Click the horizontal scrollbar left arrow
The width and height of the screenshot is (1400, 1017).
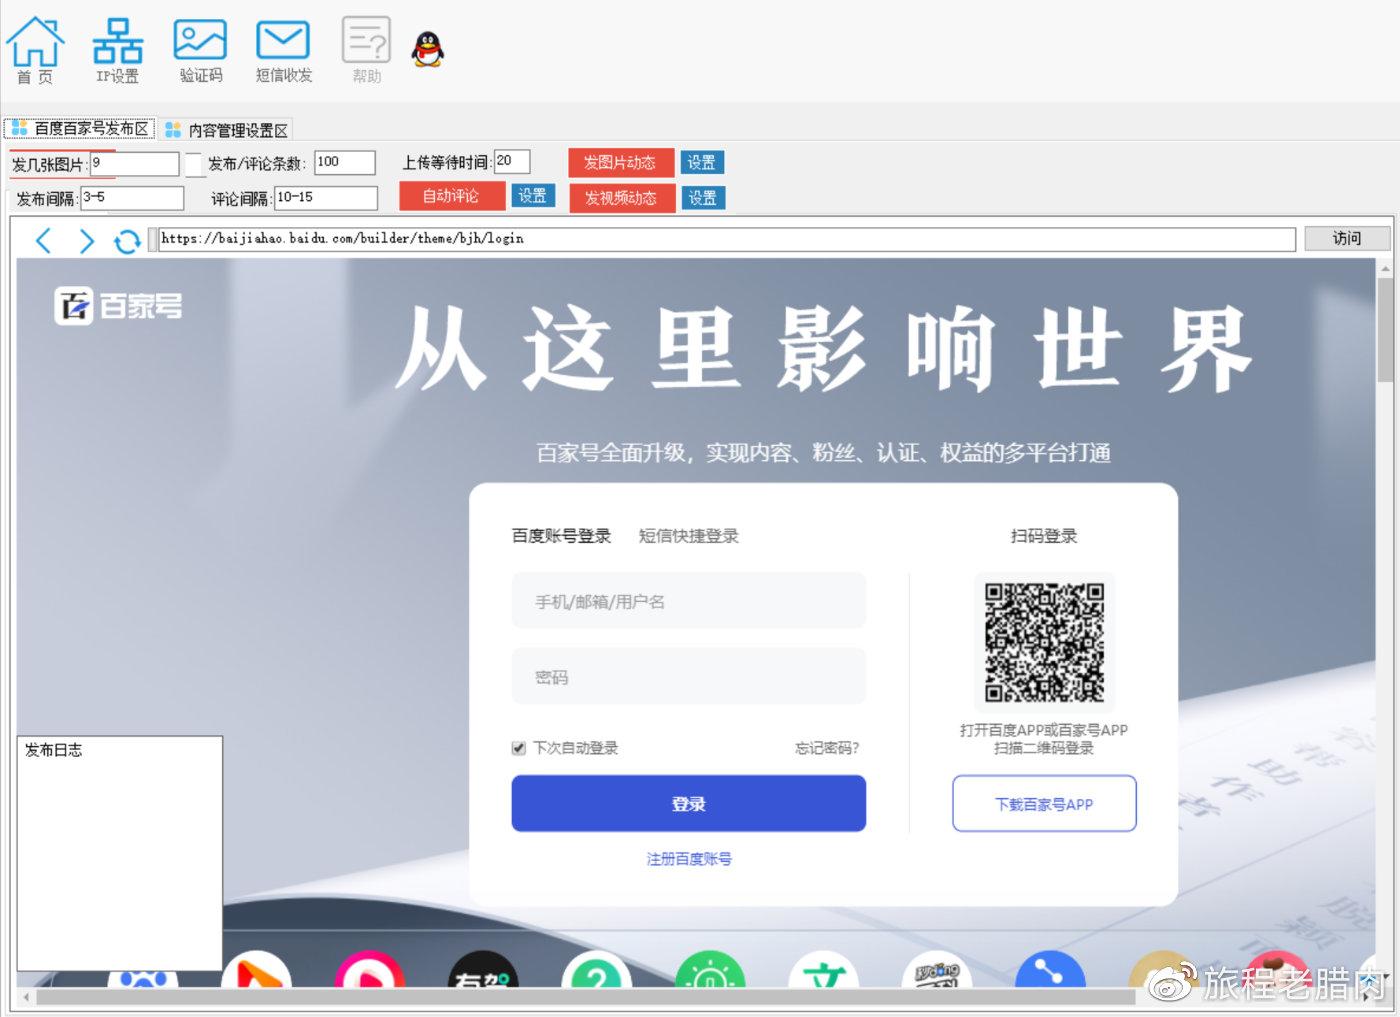(x=27, y=997)
